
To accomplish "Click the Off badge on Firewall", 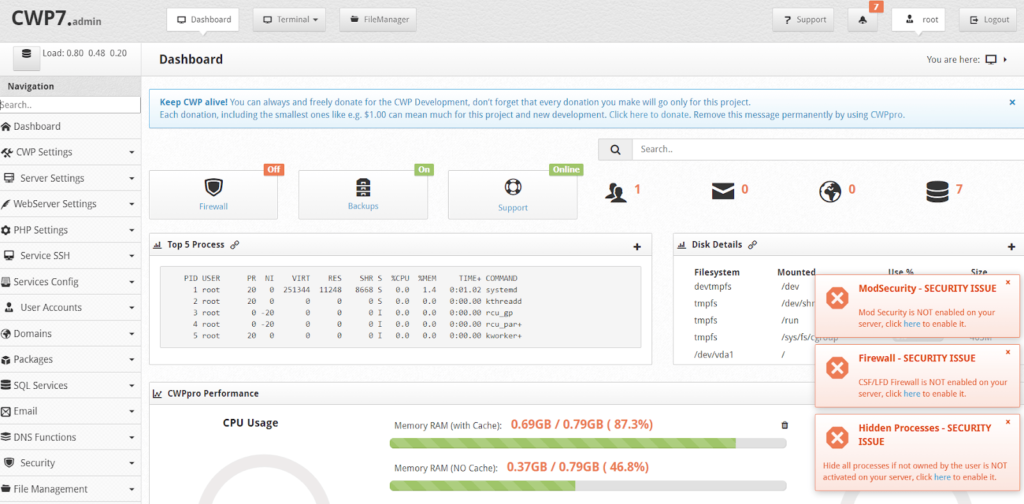I will coord(274,170).
